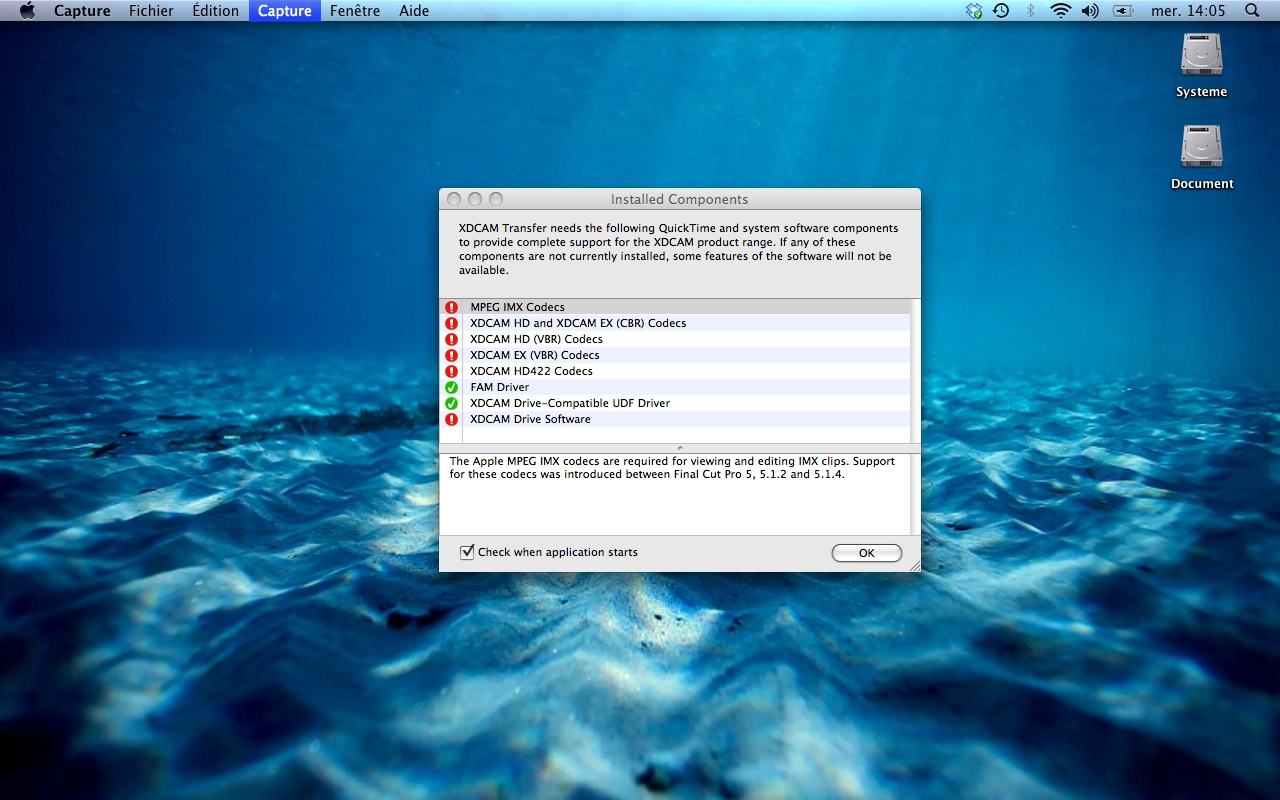Open the Wi-Fi status menu
The height and width of the screenshot is (800, 1280).
(x=1060, y=11)
